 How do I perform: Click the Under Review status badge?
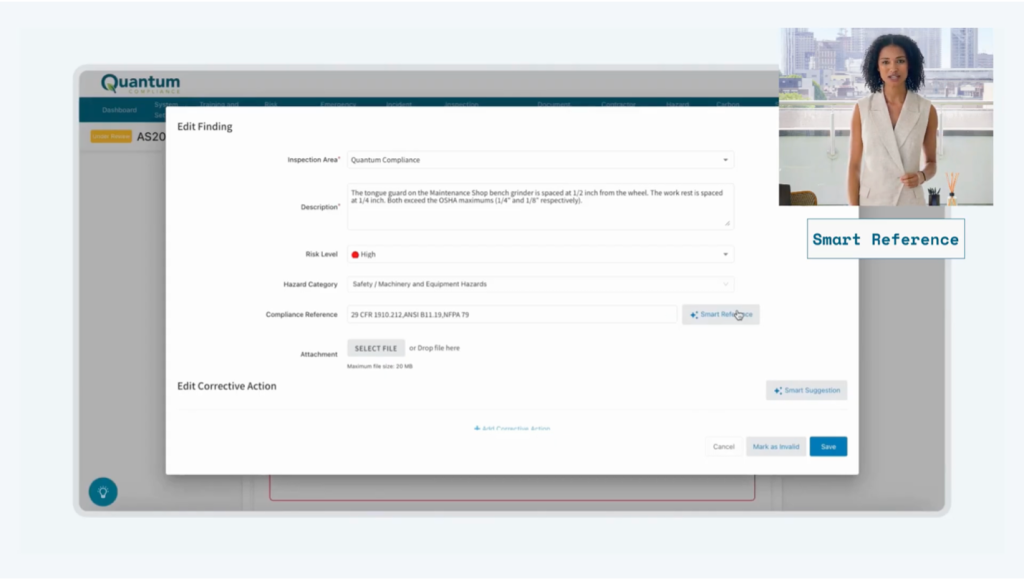[x=111, y=136]
